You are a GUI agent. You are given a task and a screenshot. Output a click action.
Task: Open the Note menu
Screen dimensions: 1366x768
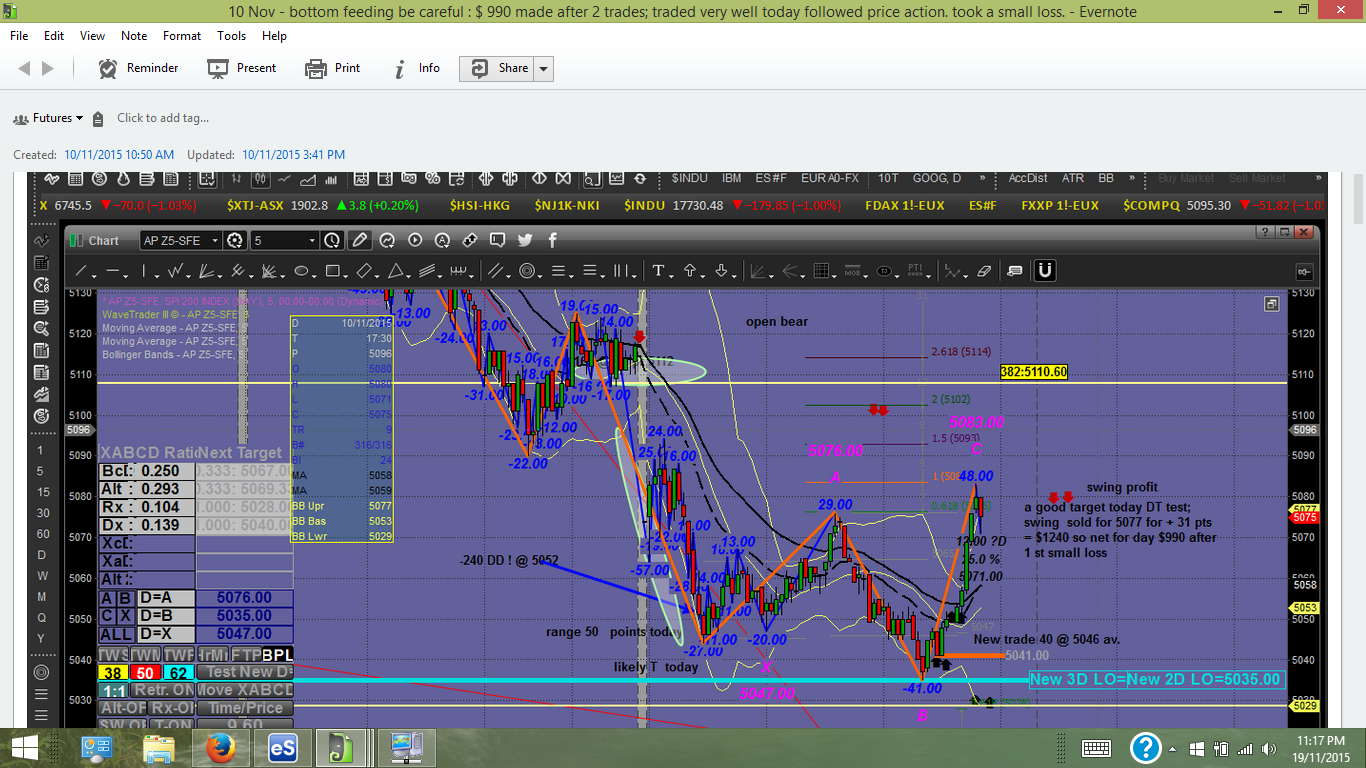point(134,35)
